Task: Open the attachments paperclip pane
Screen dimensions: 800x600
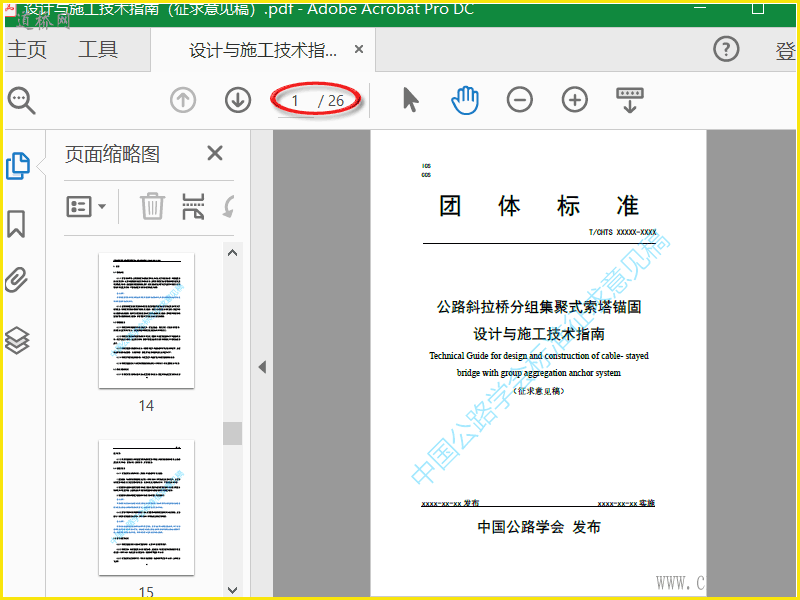Action: [x=16, y=280]
